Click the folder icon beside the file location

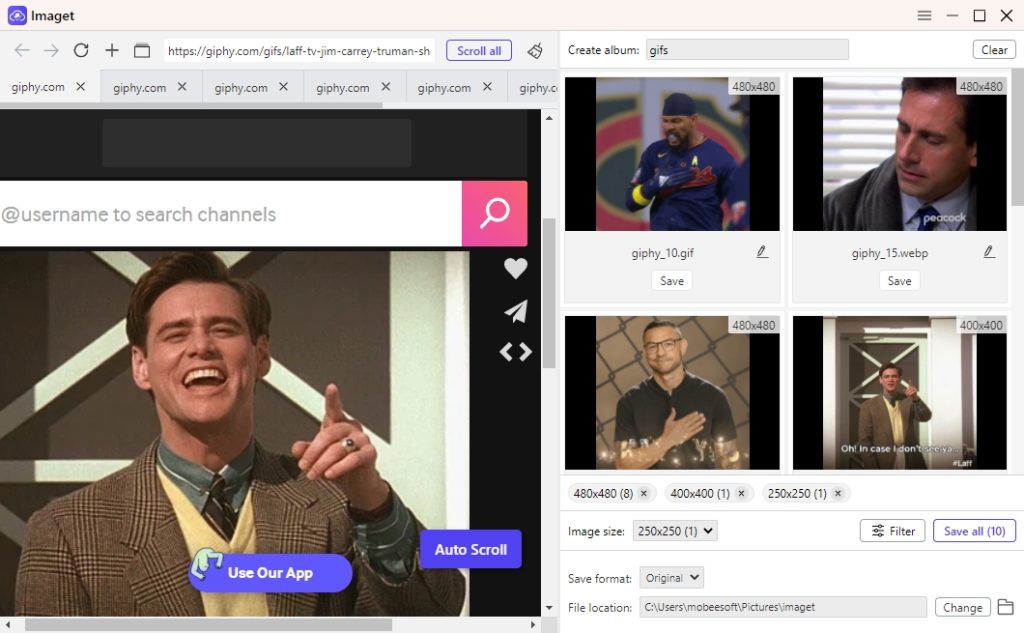[1005, 607]
